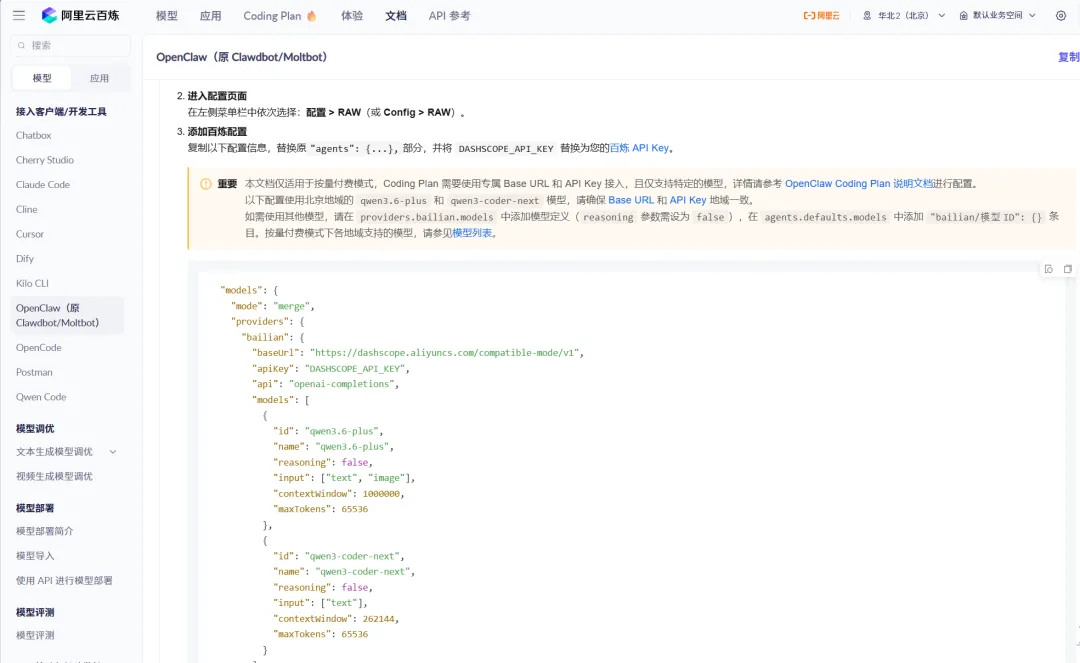1080x663 pixels.
Task: Open 应用 in the top navigation bar
Action: coord(211,15)
